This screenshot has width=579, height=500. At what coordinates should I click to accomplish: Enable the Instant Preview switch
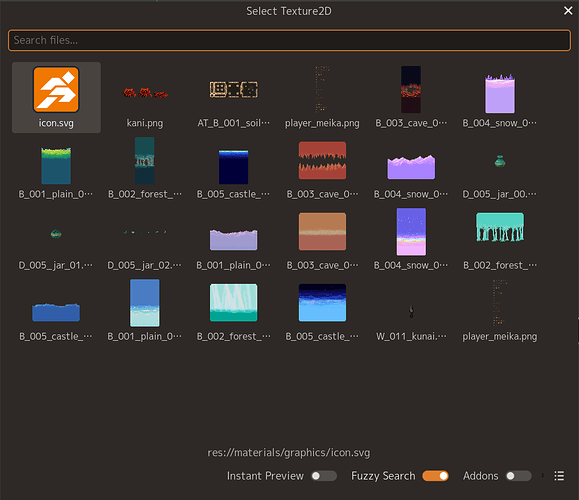[x=324, y=476]
